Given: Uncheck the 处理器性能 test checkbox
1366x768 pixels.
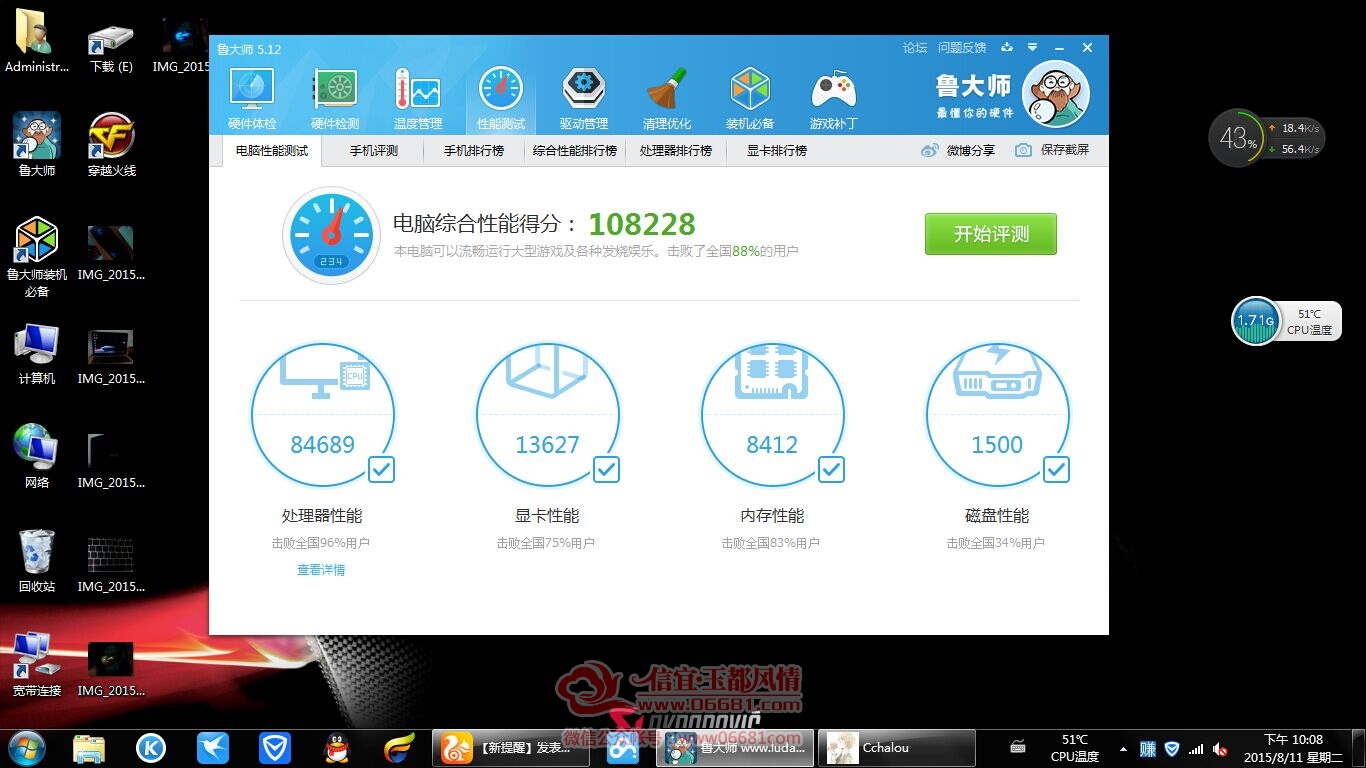Looking at the screenshot, I should pos(381,469).
